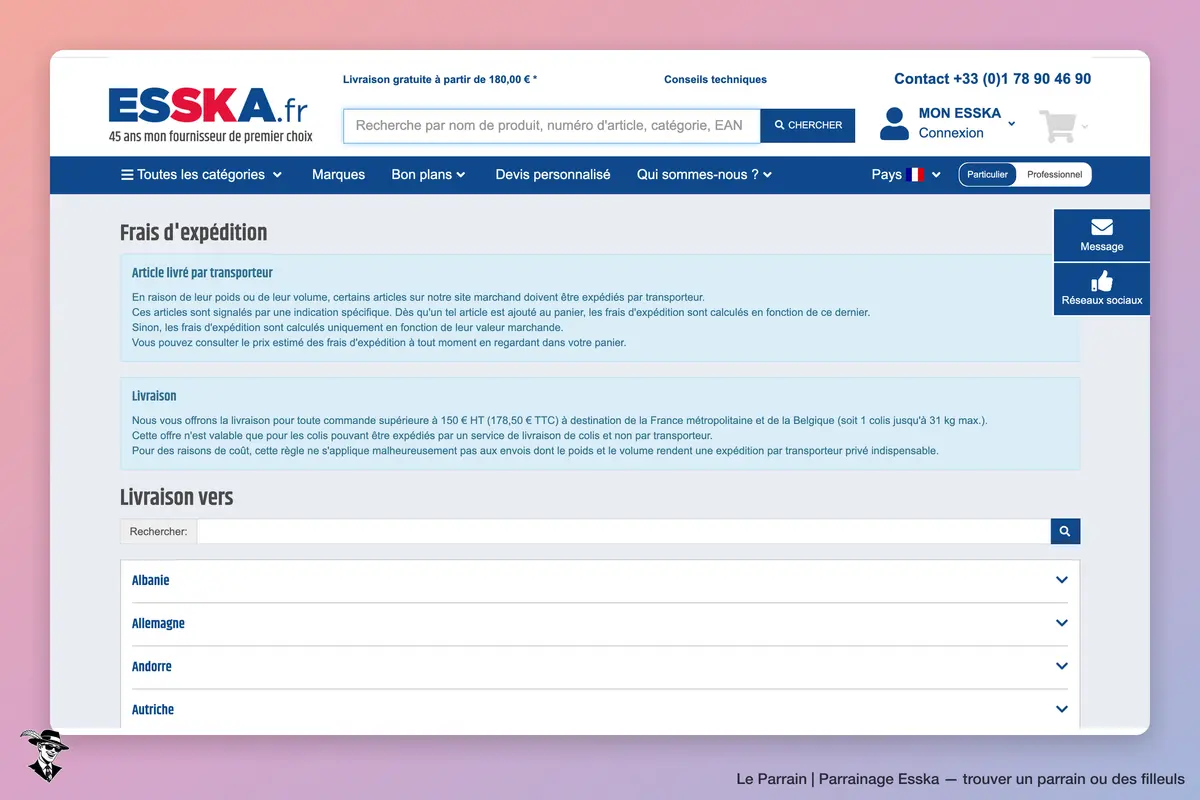Click the ESSKA.fr logo

[208, 106]
